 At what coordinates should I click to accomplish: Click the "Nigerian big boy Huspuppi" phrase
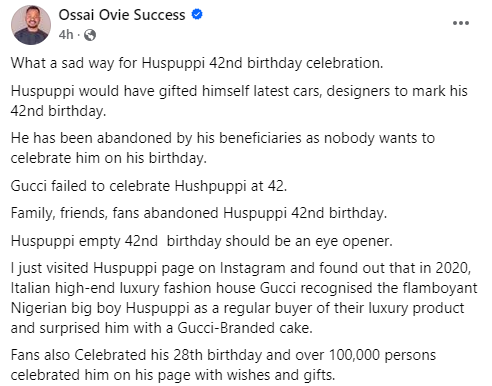point(100,308)
